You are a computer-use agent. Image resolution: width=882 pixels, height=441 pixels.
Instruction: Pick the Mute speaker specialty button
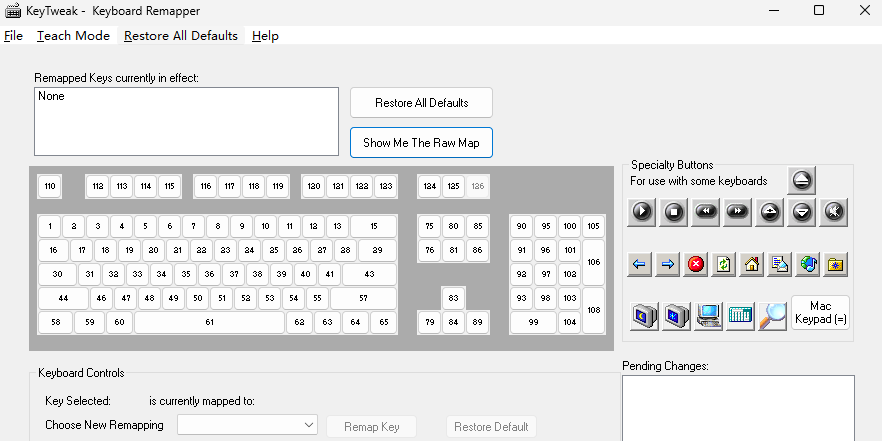(x=834, y=212)
